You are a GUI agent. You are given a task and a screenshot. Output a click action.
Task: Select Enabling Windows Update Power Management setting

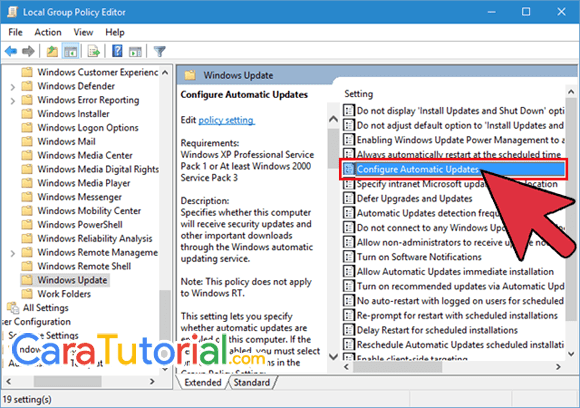pos(453,140)
